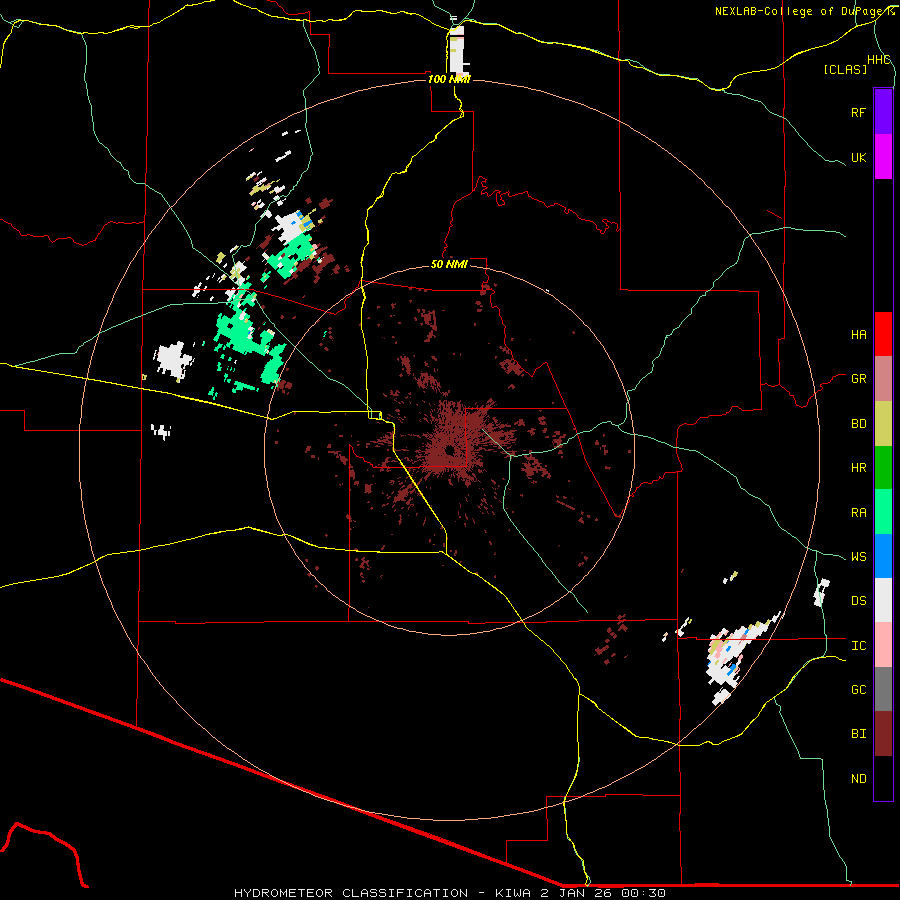Click the 100 NMI range ring label
This screenshot has width=900, height=900.
point(449,79)
